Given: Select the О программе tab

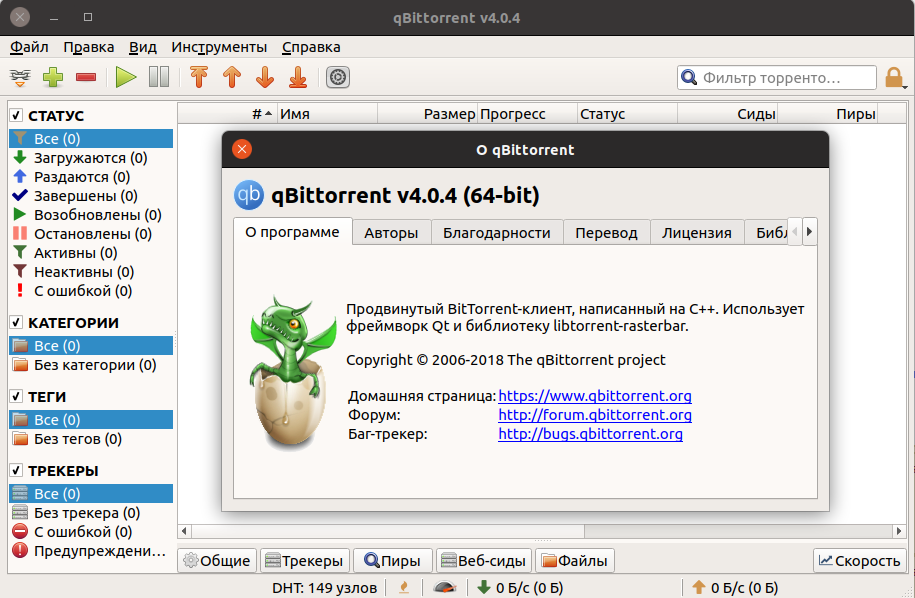Looking at the screenshot, I should coord(292,232).
